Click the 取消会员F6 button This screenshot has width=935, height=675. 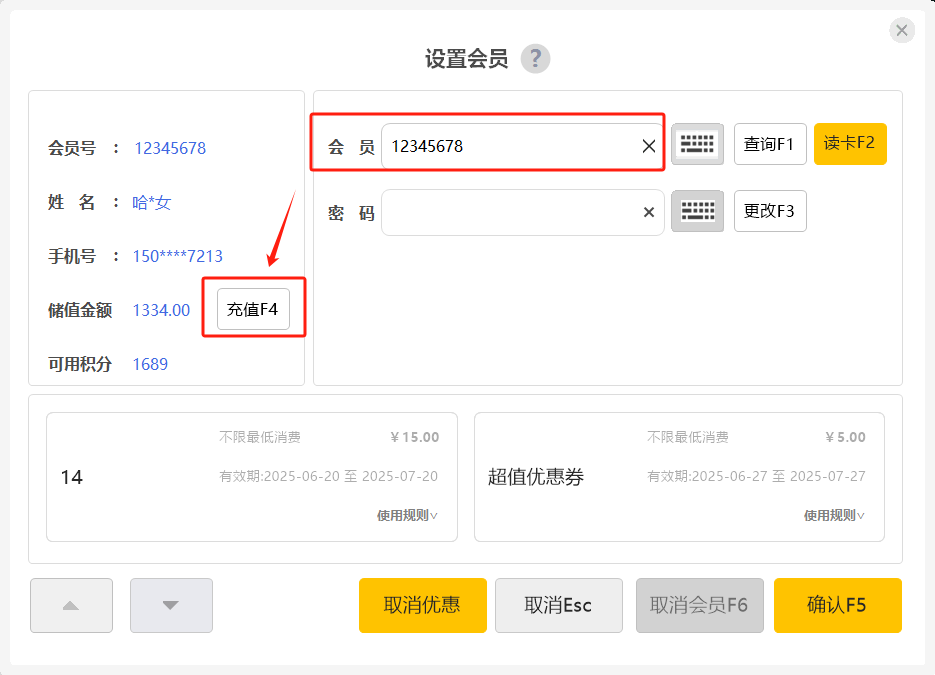tap(699, 605)
